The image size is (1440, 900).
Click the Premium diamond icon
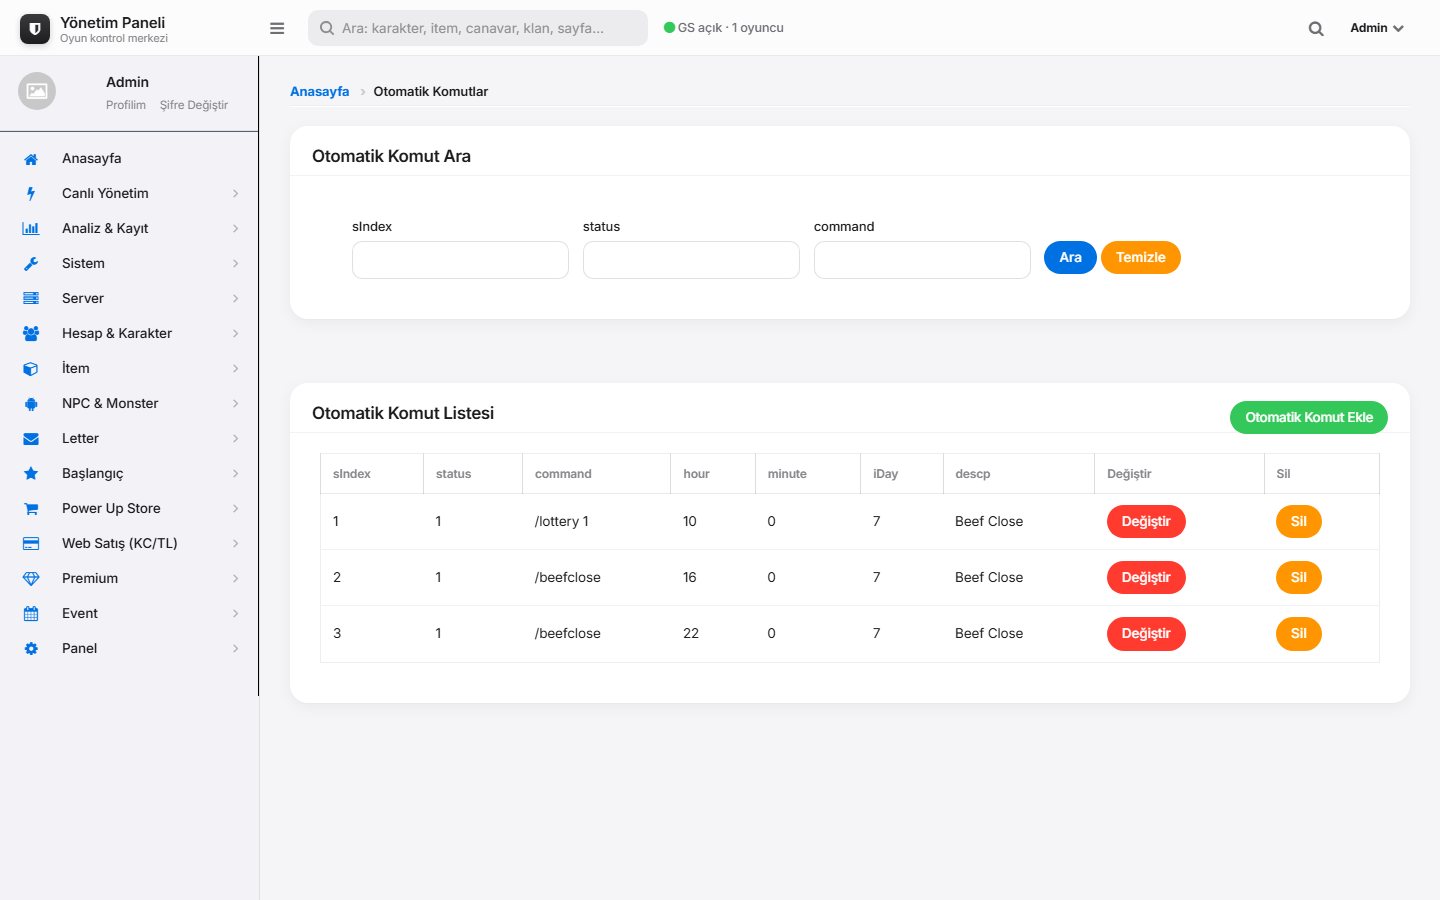click(x=31, y=579)
